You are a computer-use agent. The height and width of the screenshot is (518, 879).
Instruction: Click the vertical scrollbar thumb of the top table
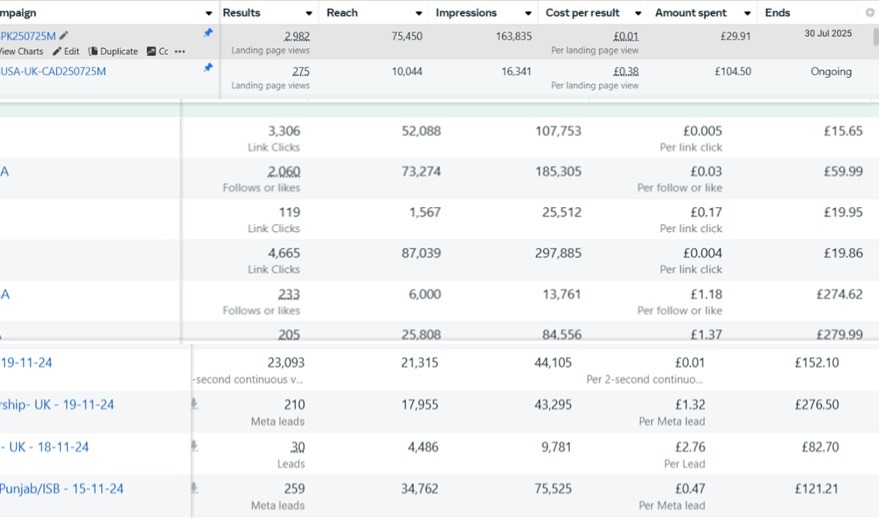(x=876, y=37)
